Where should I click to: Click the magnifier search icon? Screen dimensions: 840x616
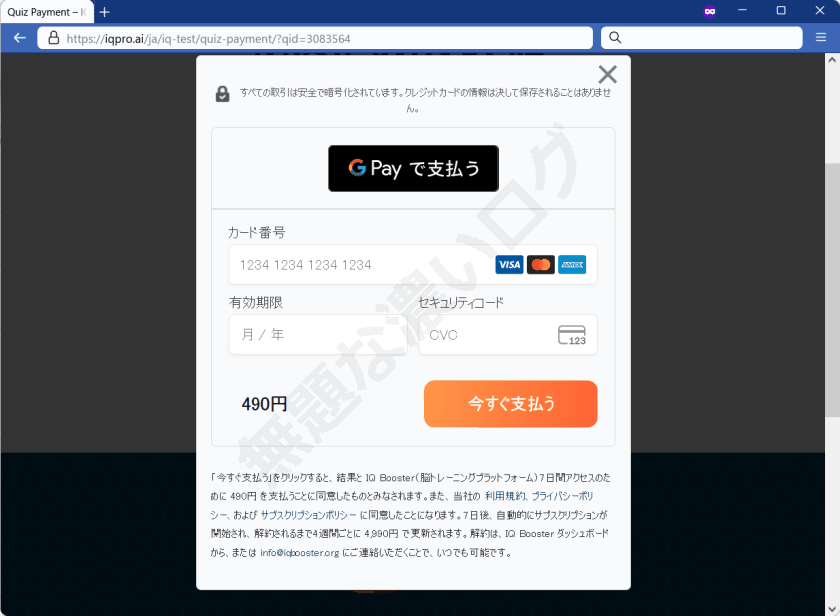coord(615,37)
